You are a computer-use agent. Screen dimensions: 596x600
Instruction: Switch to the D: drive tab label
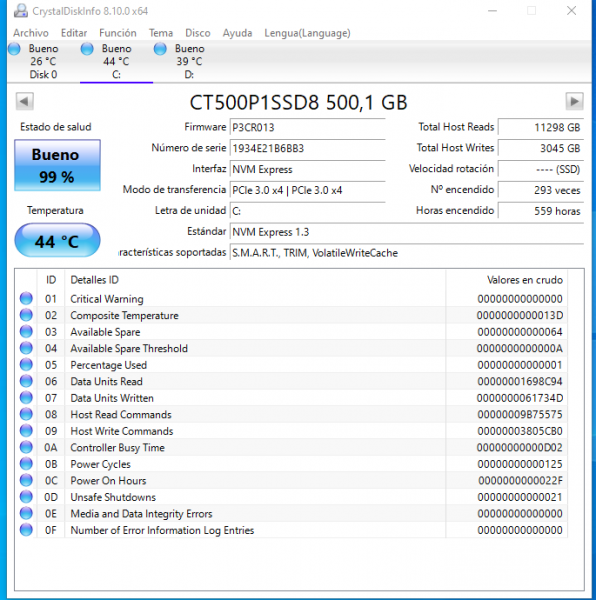point(189,75)
